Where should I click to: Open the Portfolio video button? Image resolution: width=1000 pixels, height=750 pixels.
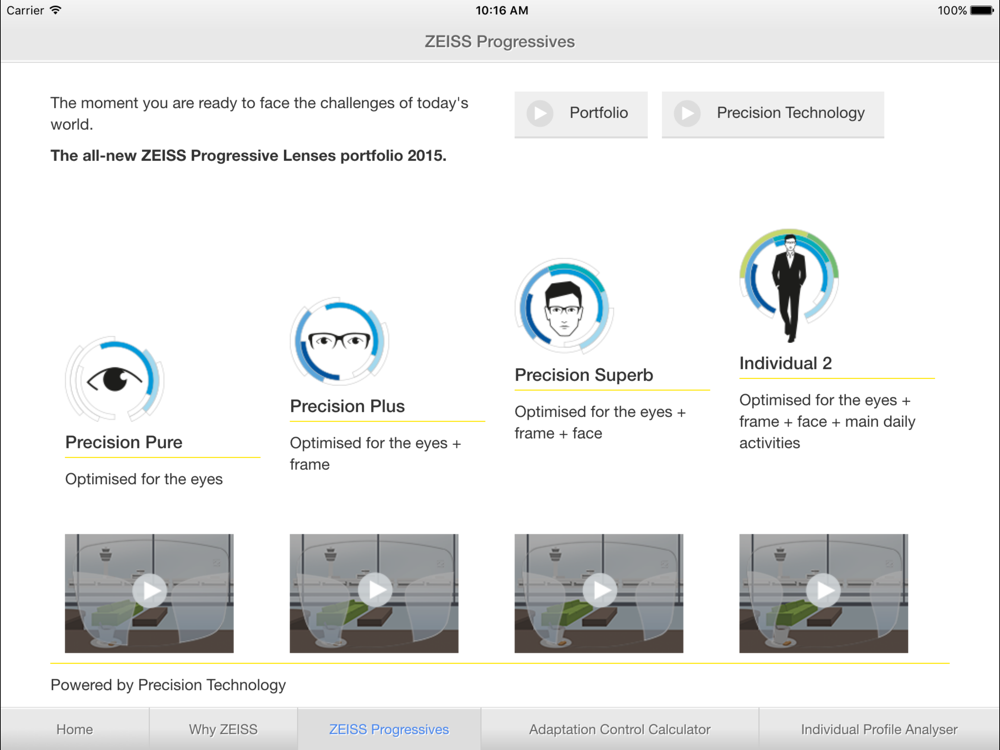coord(581,114)
